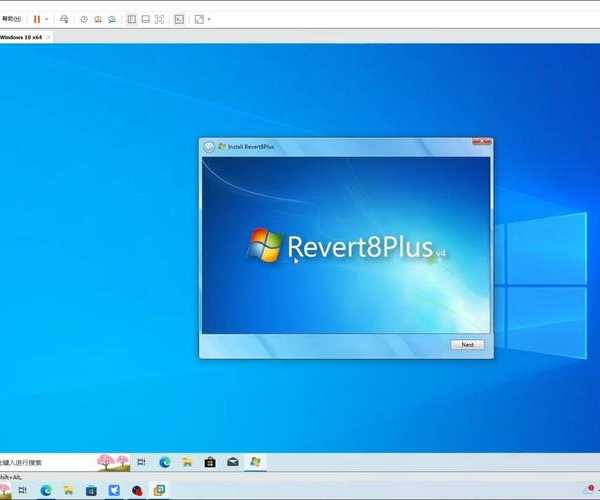Click Next in the Revert8Plus installer
The width and height of the screenshot is (600, 500).
pos(467,345)
